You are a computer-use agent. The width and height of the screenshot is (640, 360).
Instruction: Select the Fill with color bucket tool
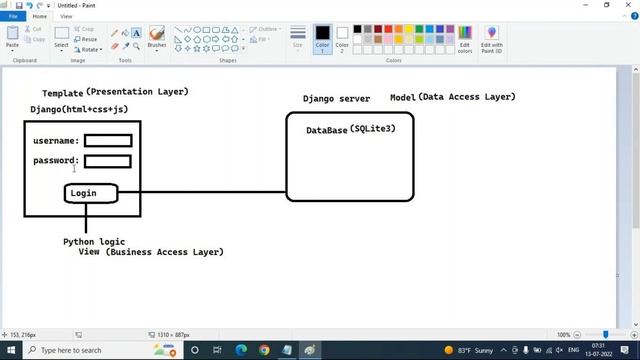(x=125, y=33)
